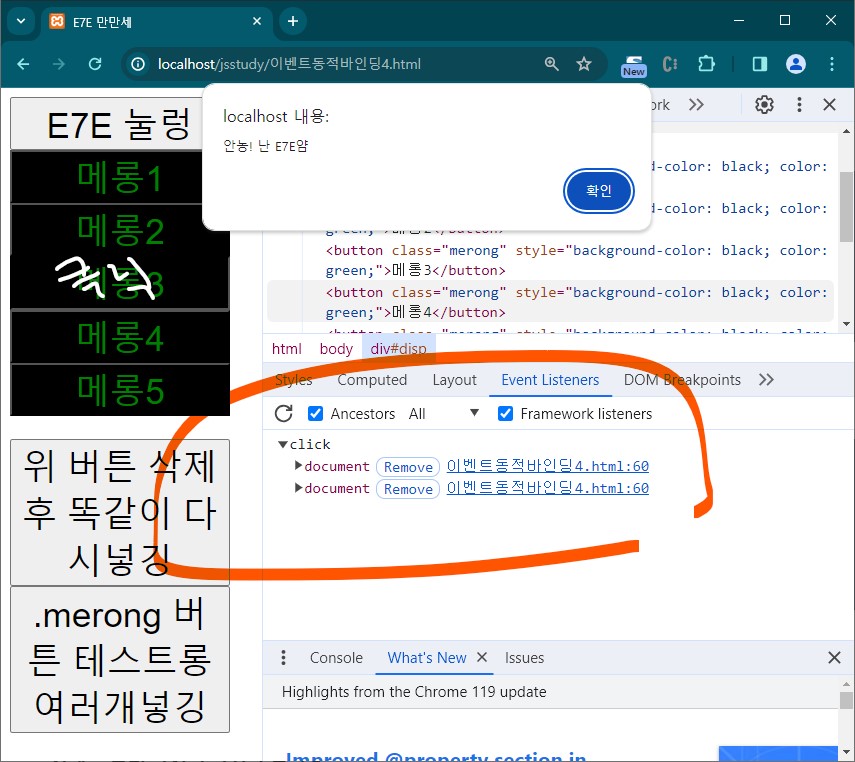Toggle the browser side panel icon
This screenshot has height=762, width=855.
(760, 64)
